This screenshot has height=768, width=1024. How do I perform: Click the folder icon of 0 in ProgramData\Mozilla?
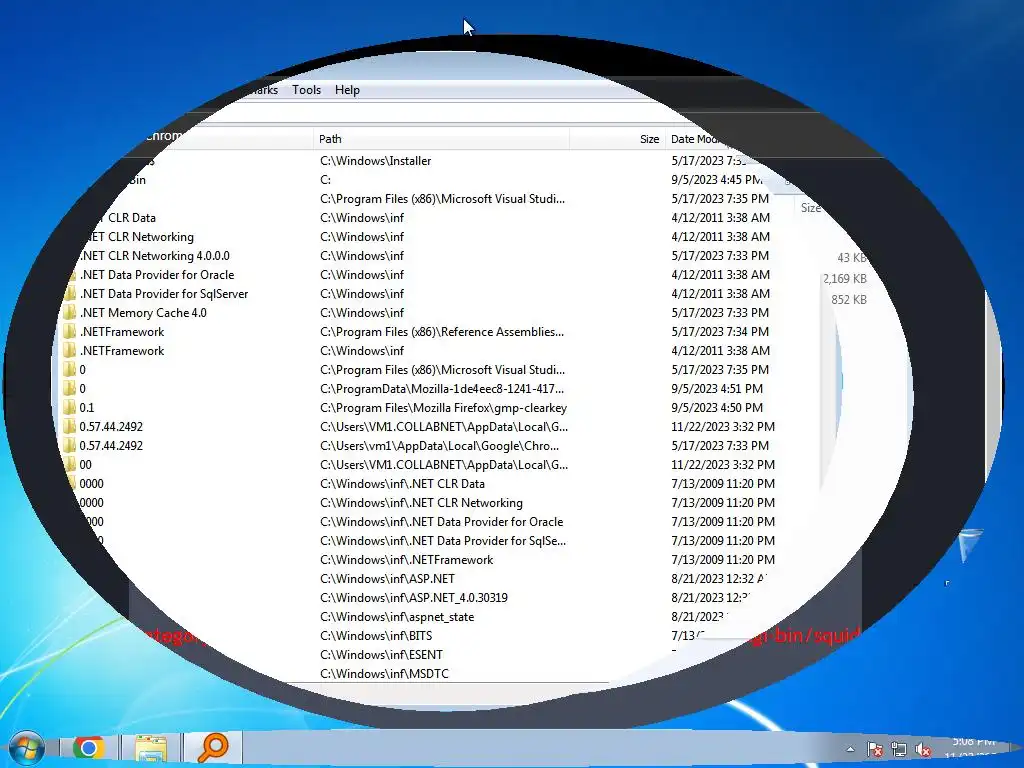tap(69, 389)
